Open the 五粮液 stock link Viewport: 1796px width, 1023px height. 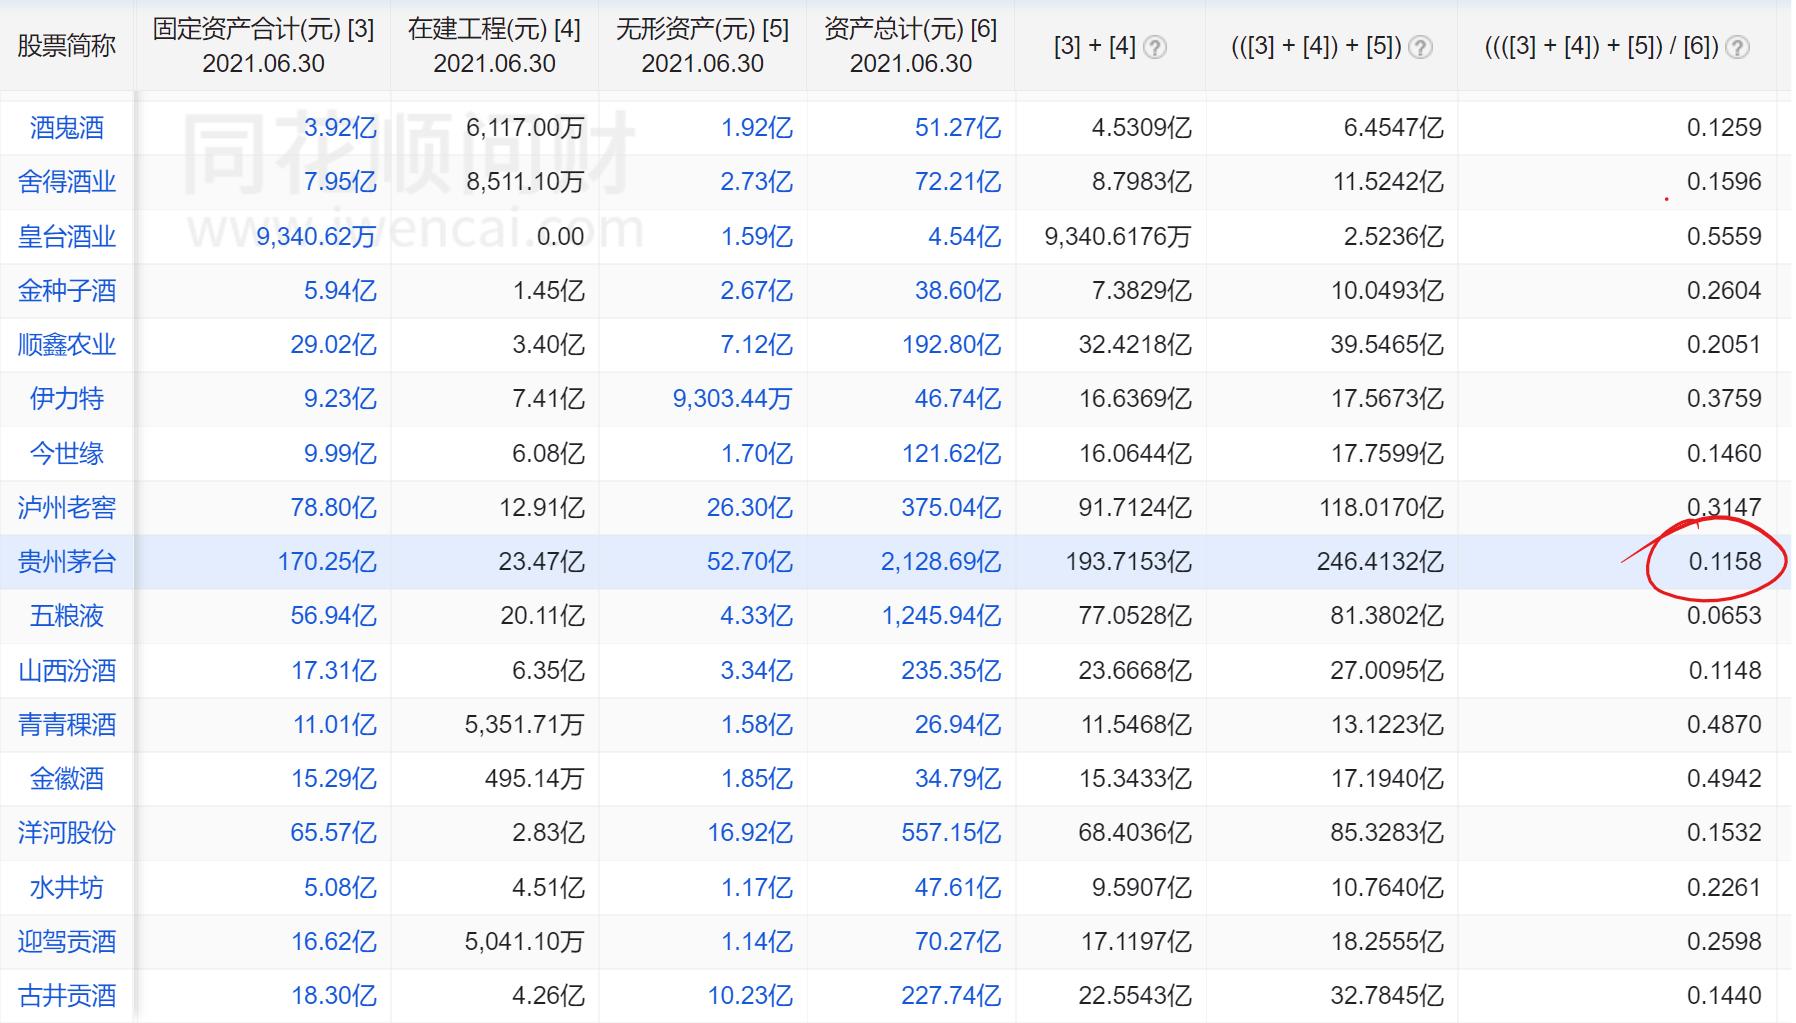(x=67, y=616)
